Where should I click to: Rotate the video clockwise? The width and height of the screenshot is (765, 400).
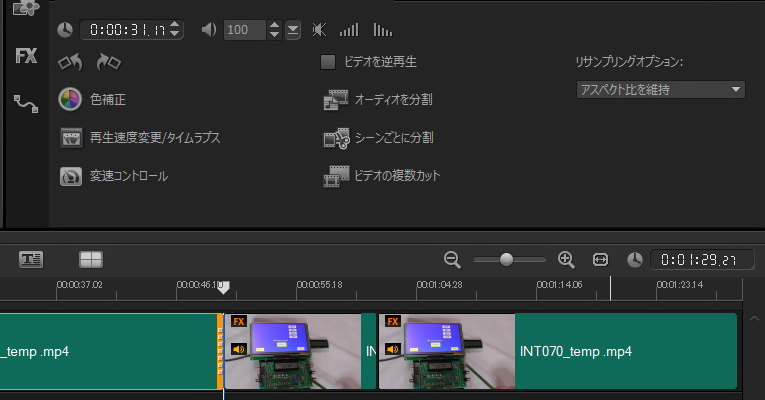pyautogui.click(x=108, y=63)
